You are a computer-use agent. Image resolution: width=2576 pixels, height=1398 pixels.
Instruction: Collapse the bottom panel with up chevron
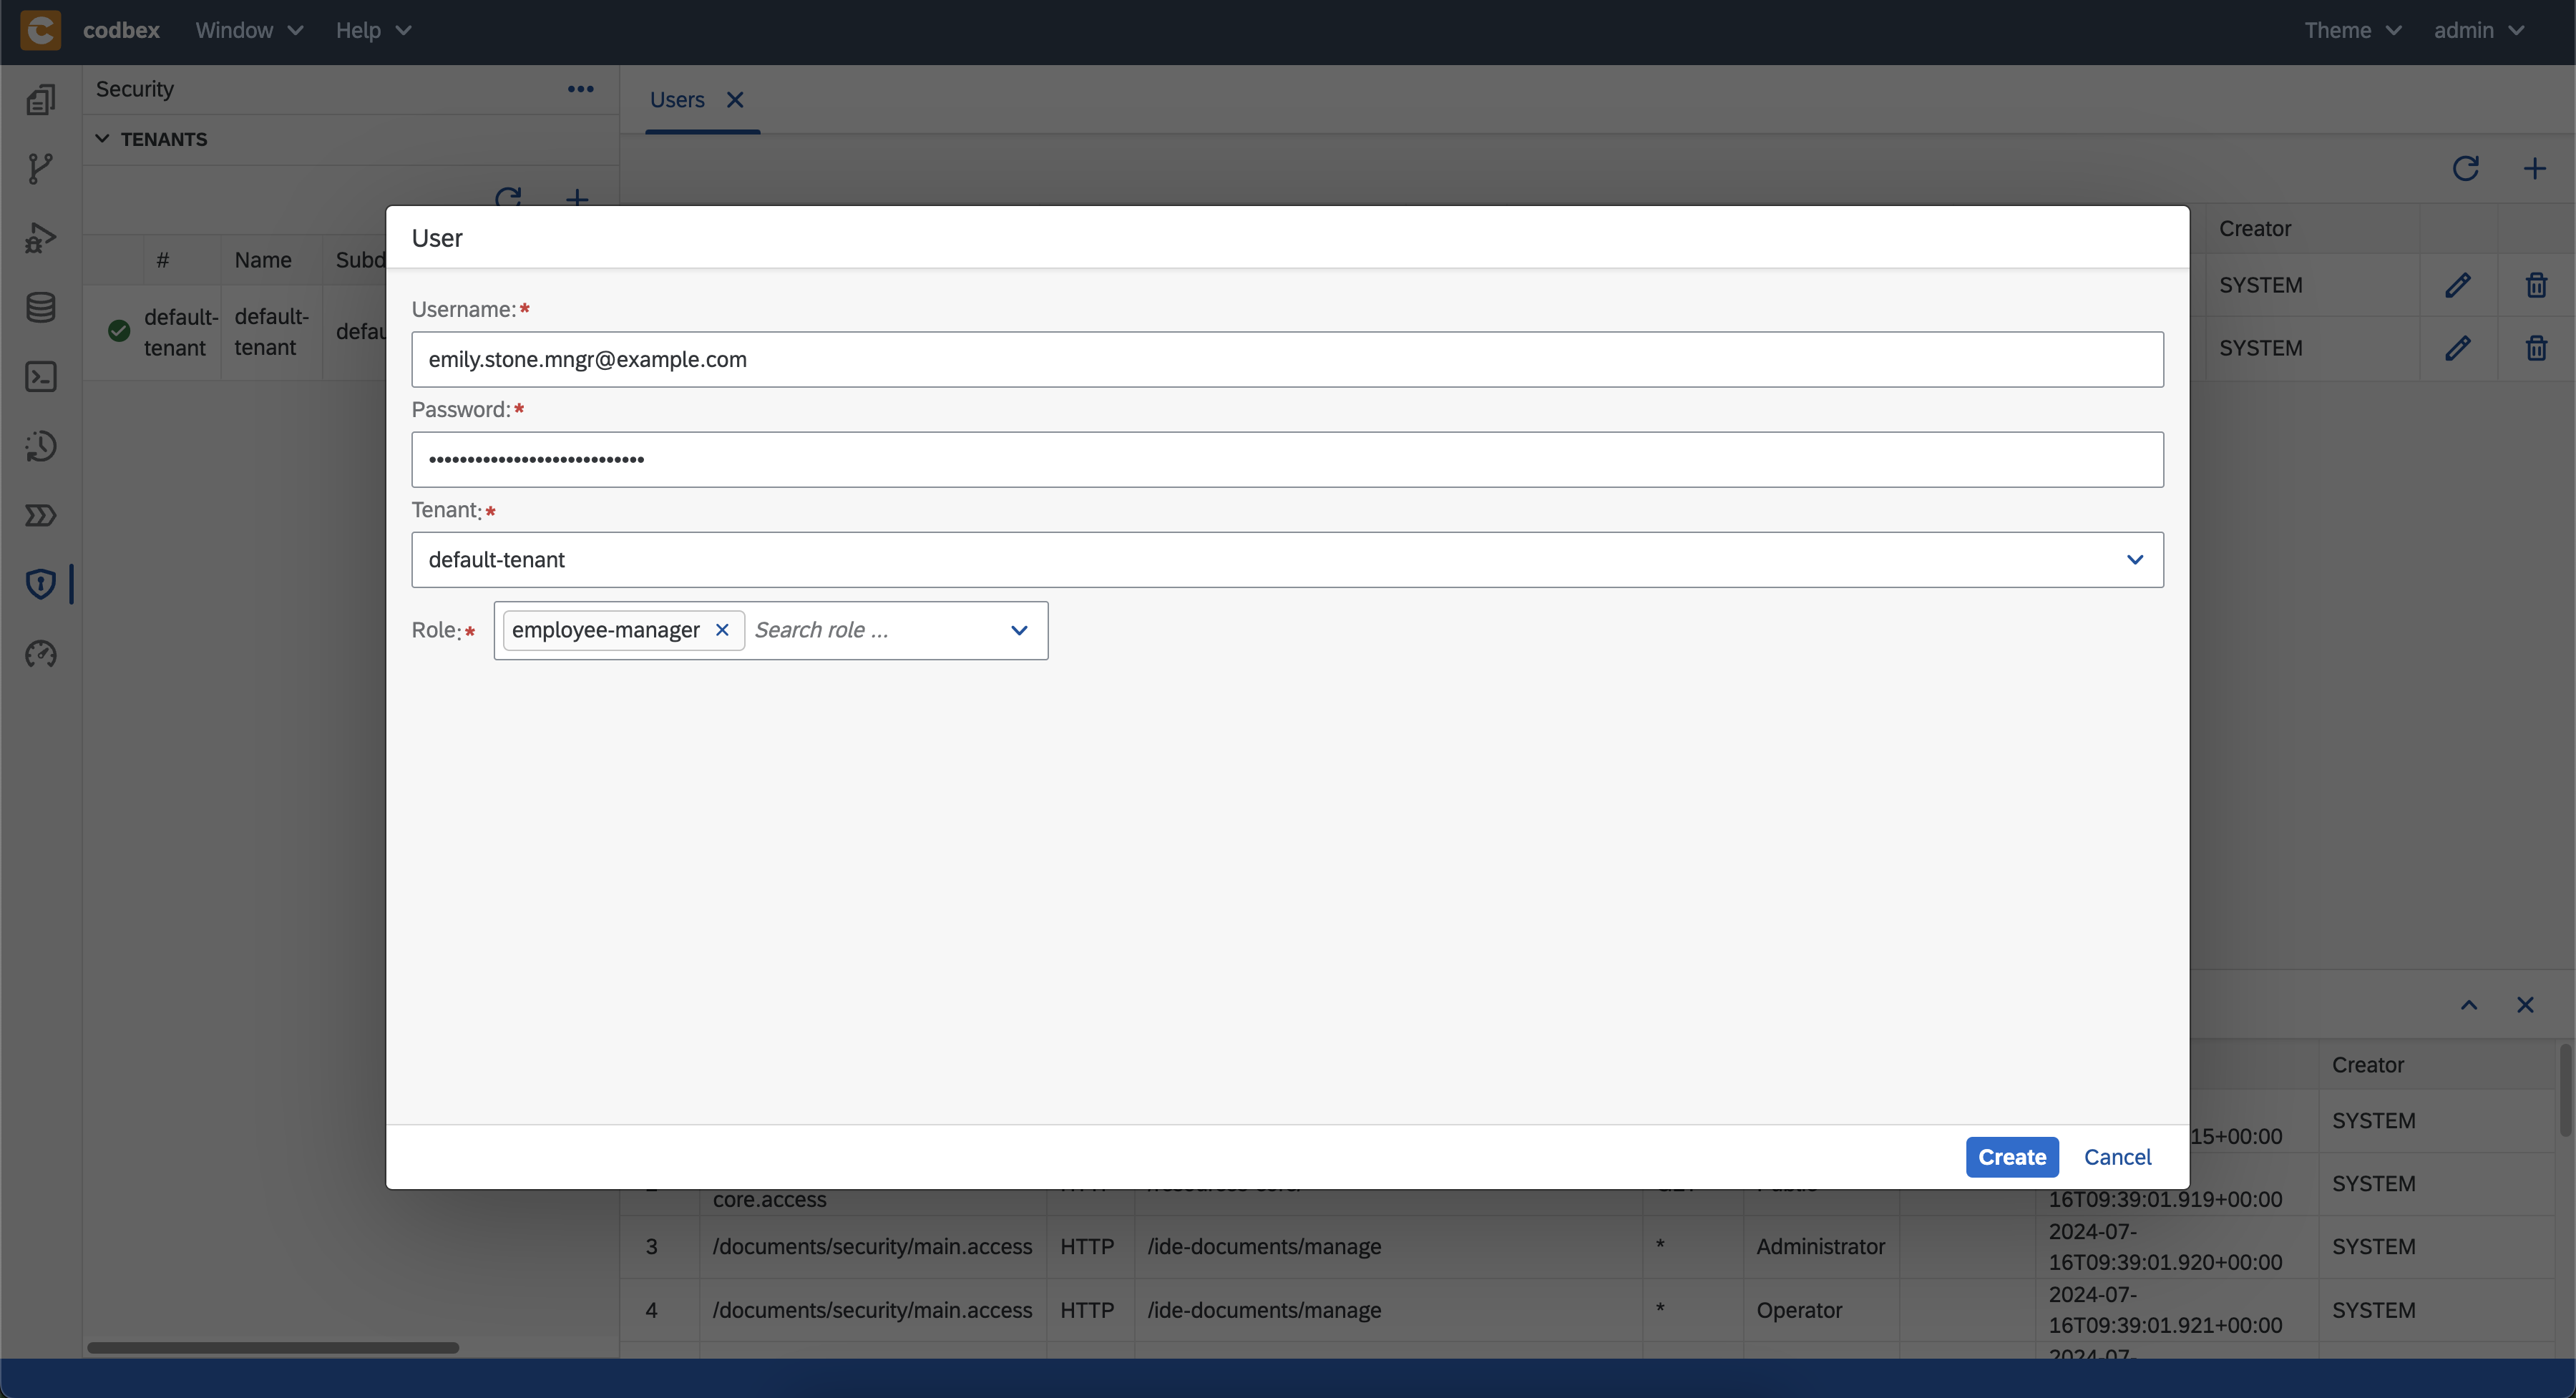2469,1005
